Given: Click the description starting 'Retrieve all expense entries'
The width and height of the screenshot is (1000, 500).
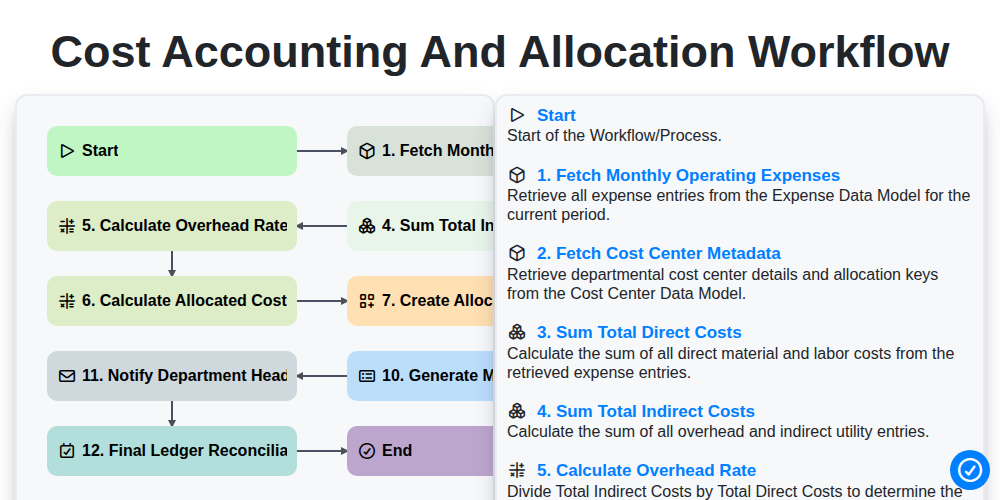Looking at the screenshot, I should 739,205.
